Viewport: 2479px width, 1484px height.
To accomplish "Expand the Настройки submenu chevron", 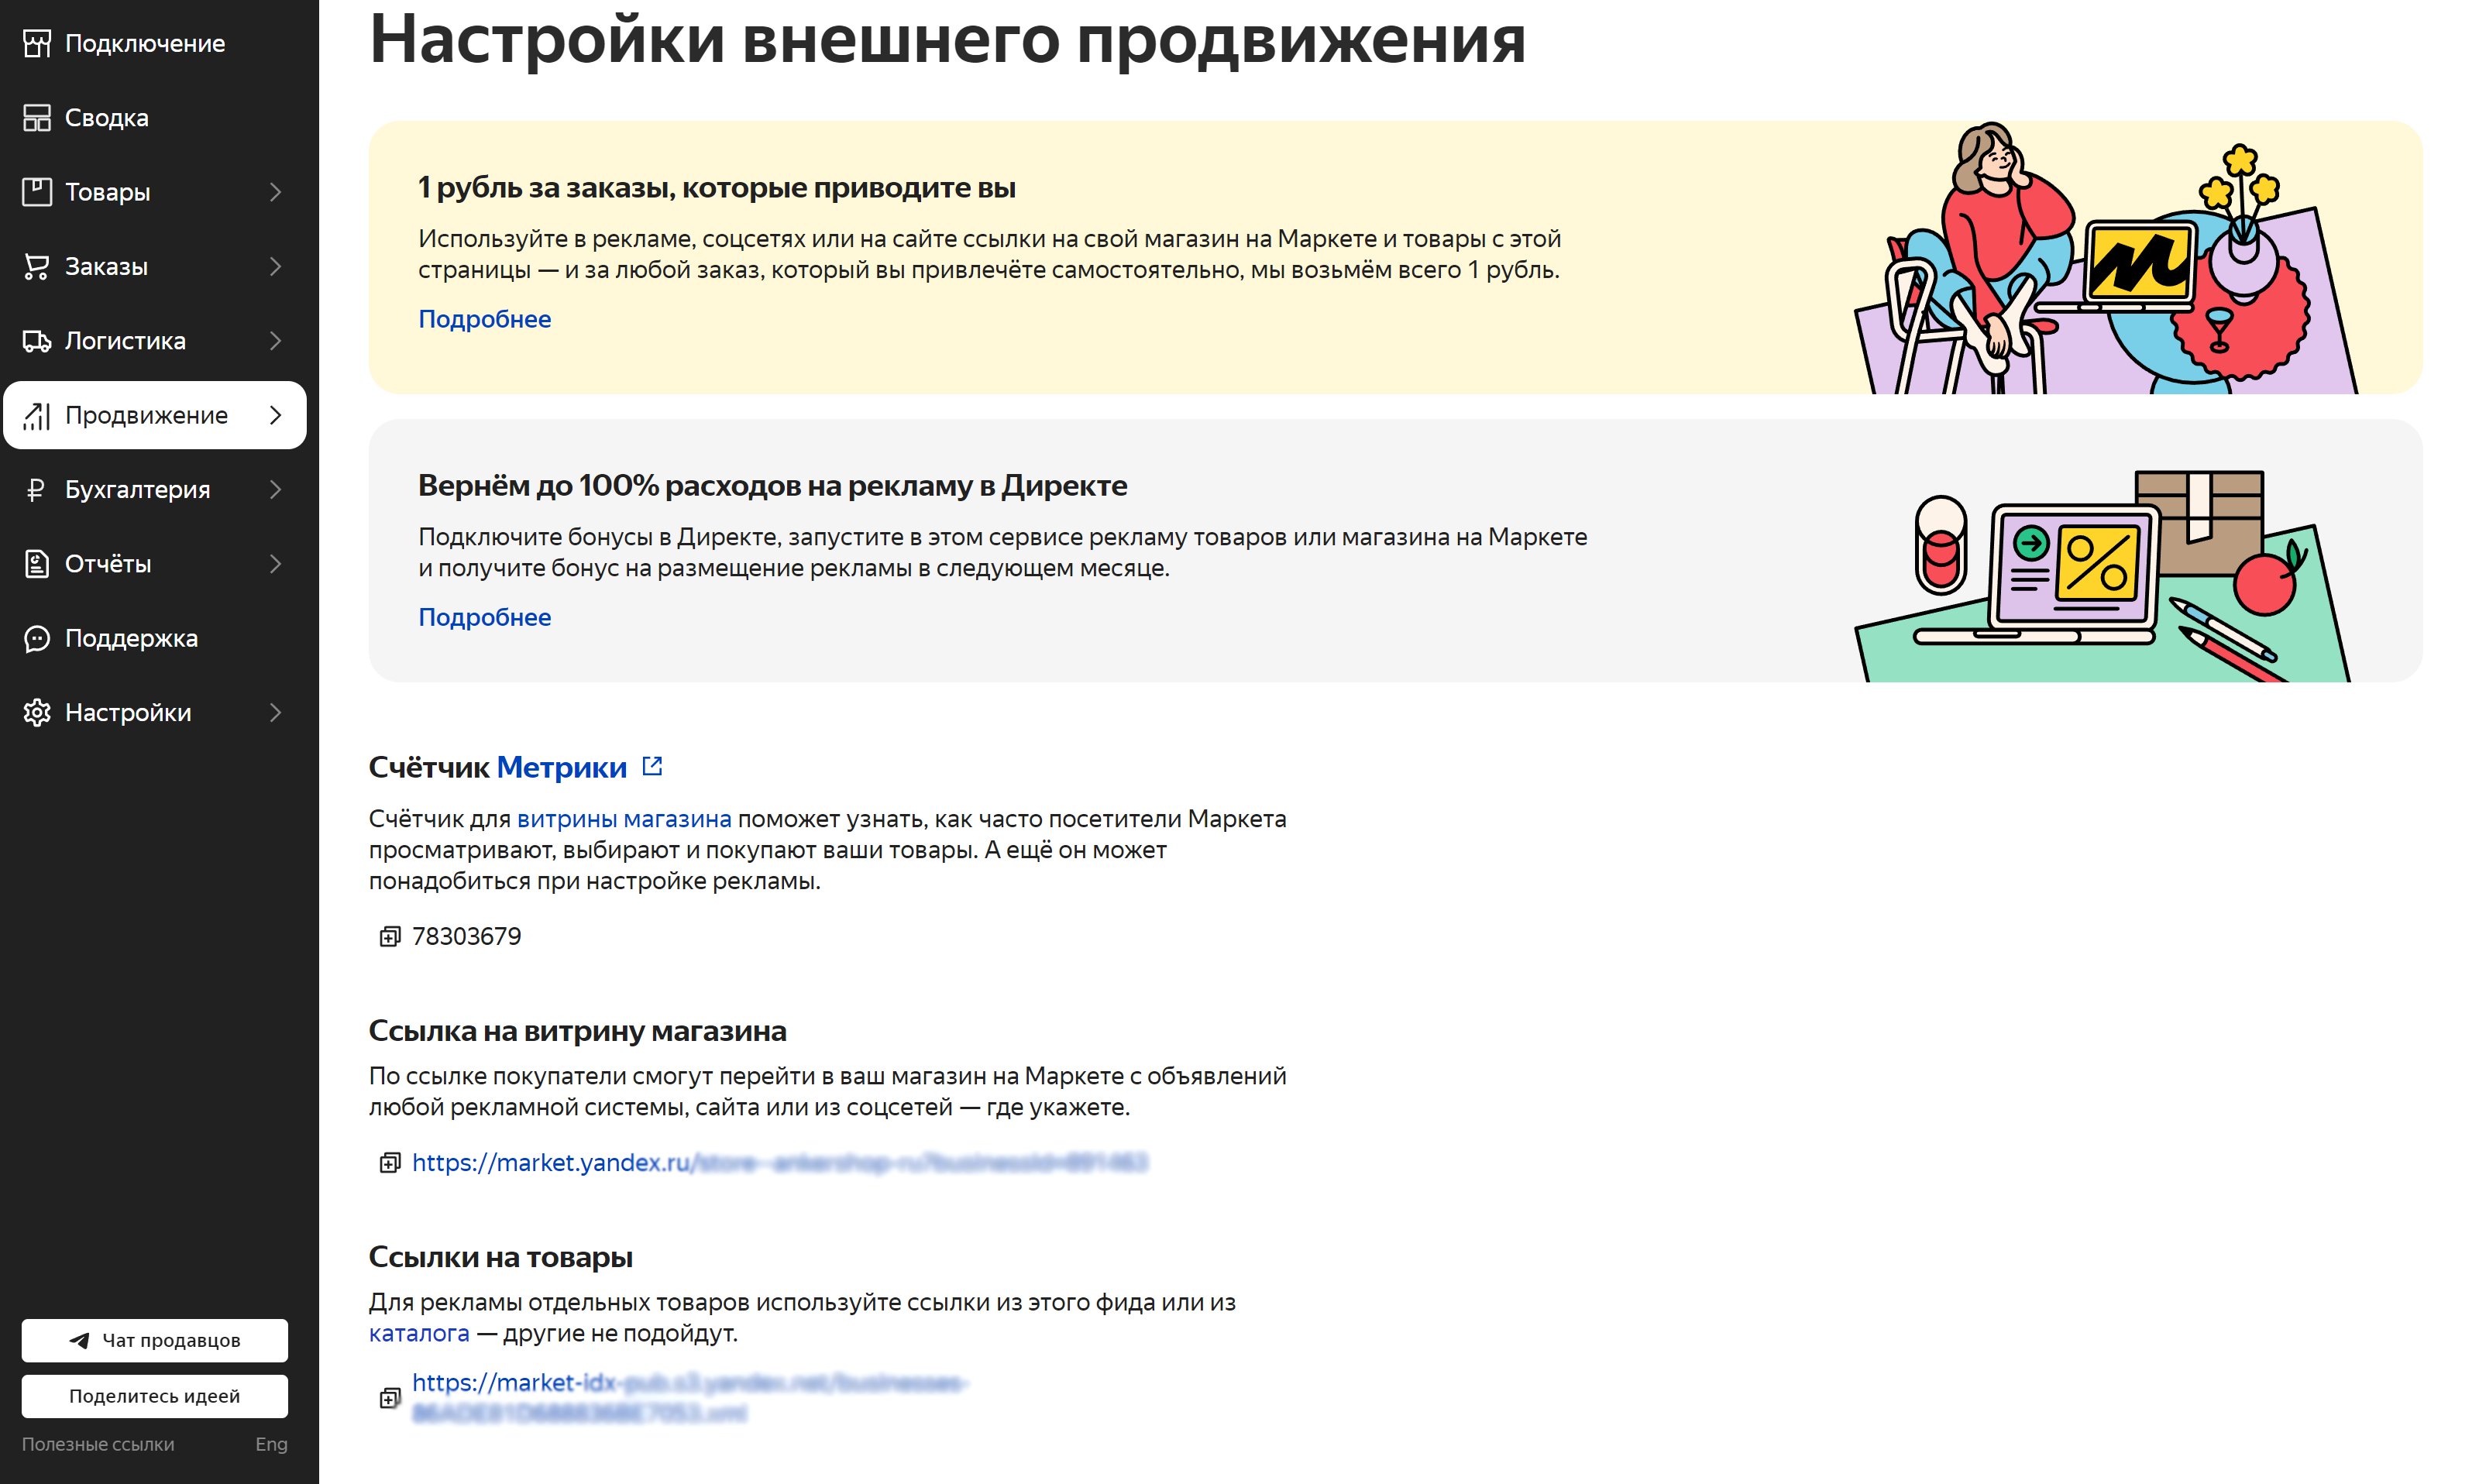I will [276, 713].
